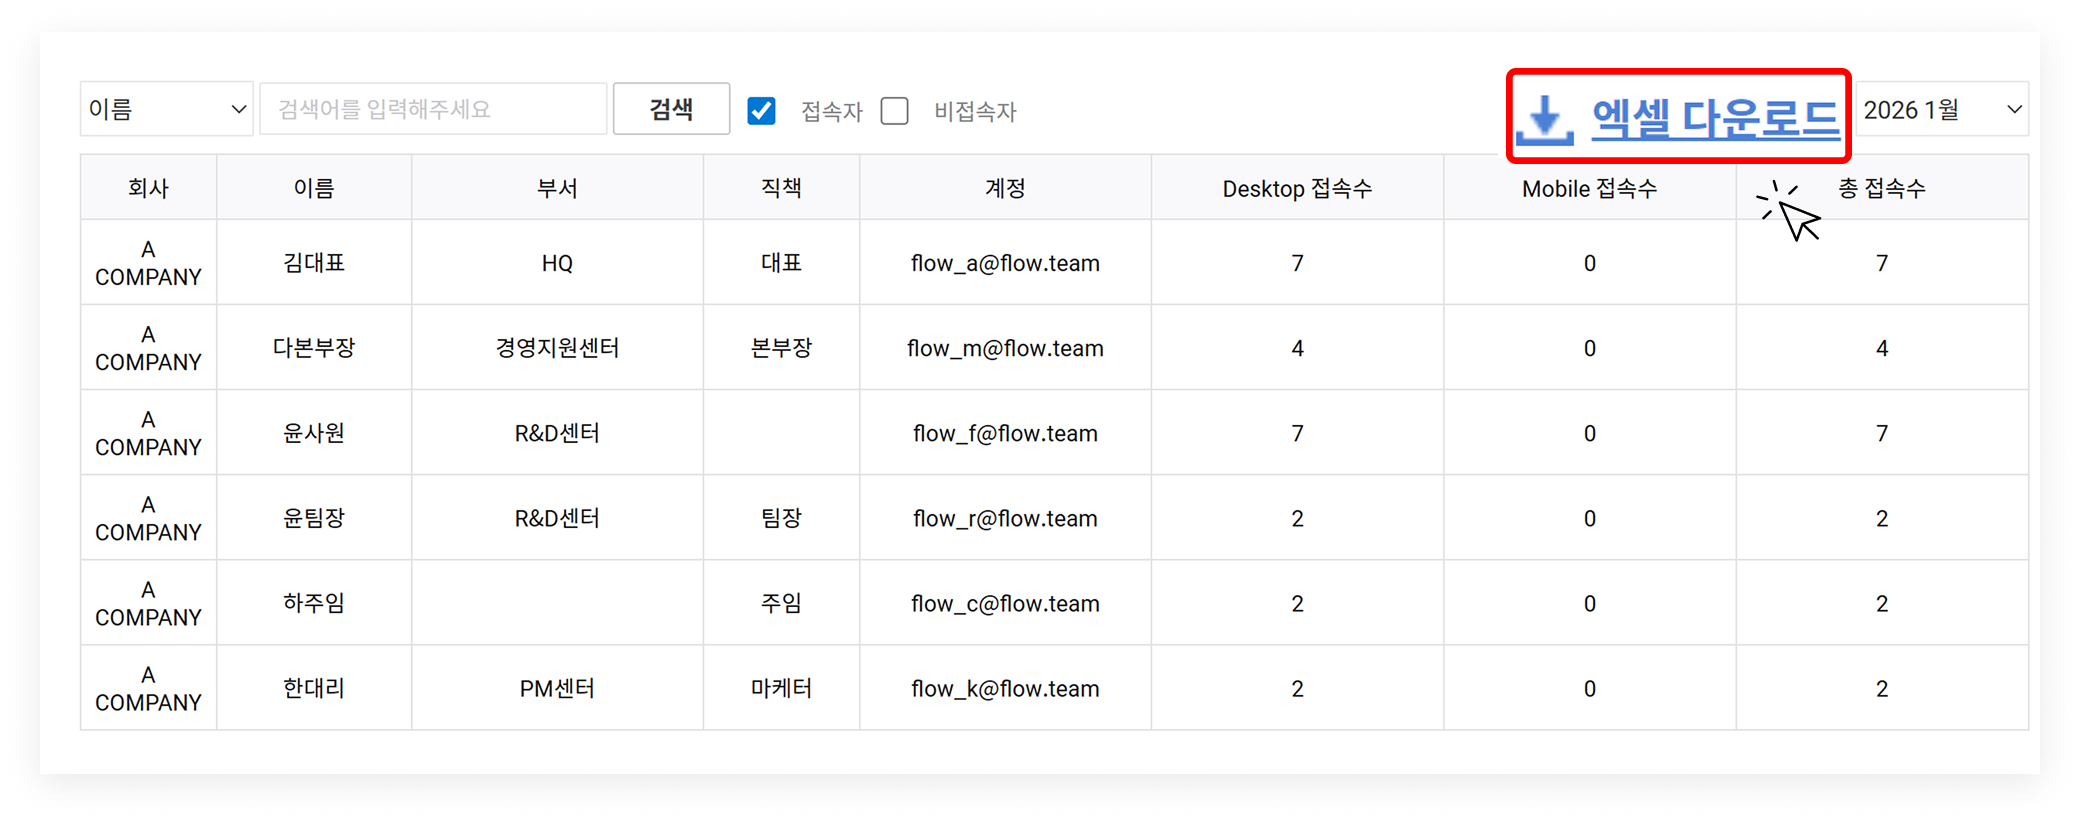The width and height of the screenshot is (2080, 822).
Task: Click the 계정 column header
Action: tap(1005, 188)
